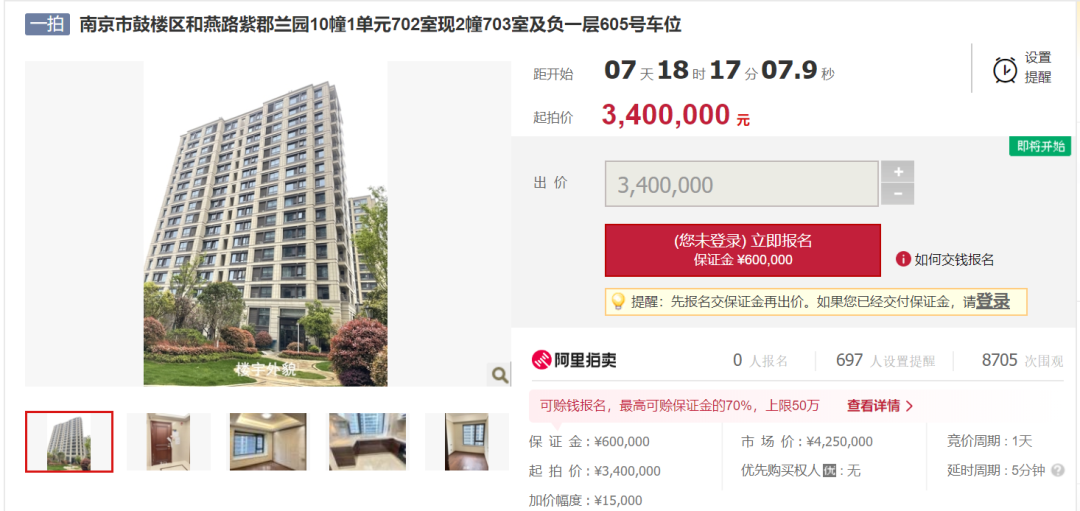Click the red info icon beside 如何交钱报名

point(903,259)
